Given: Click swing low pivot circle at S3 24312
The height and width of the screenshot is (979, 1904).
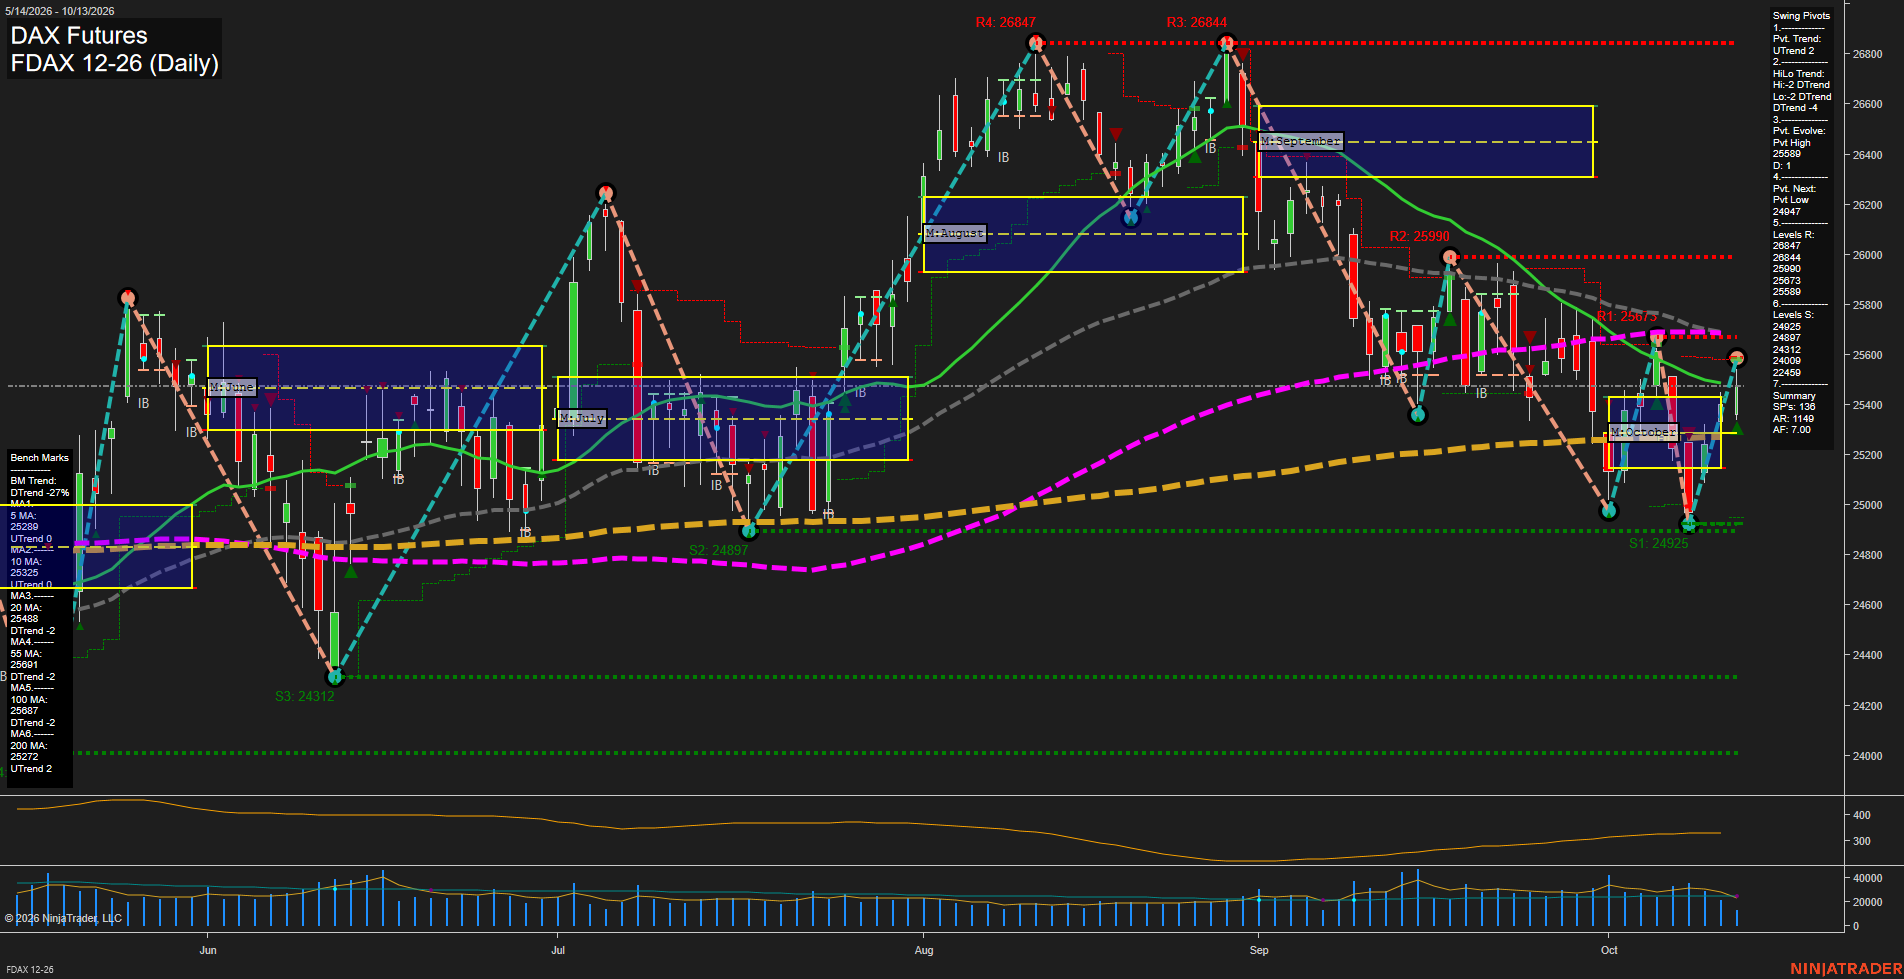Looking at the screenshot, I should pos(335,677).
